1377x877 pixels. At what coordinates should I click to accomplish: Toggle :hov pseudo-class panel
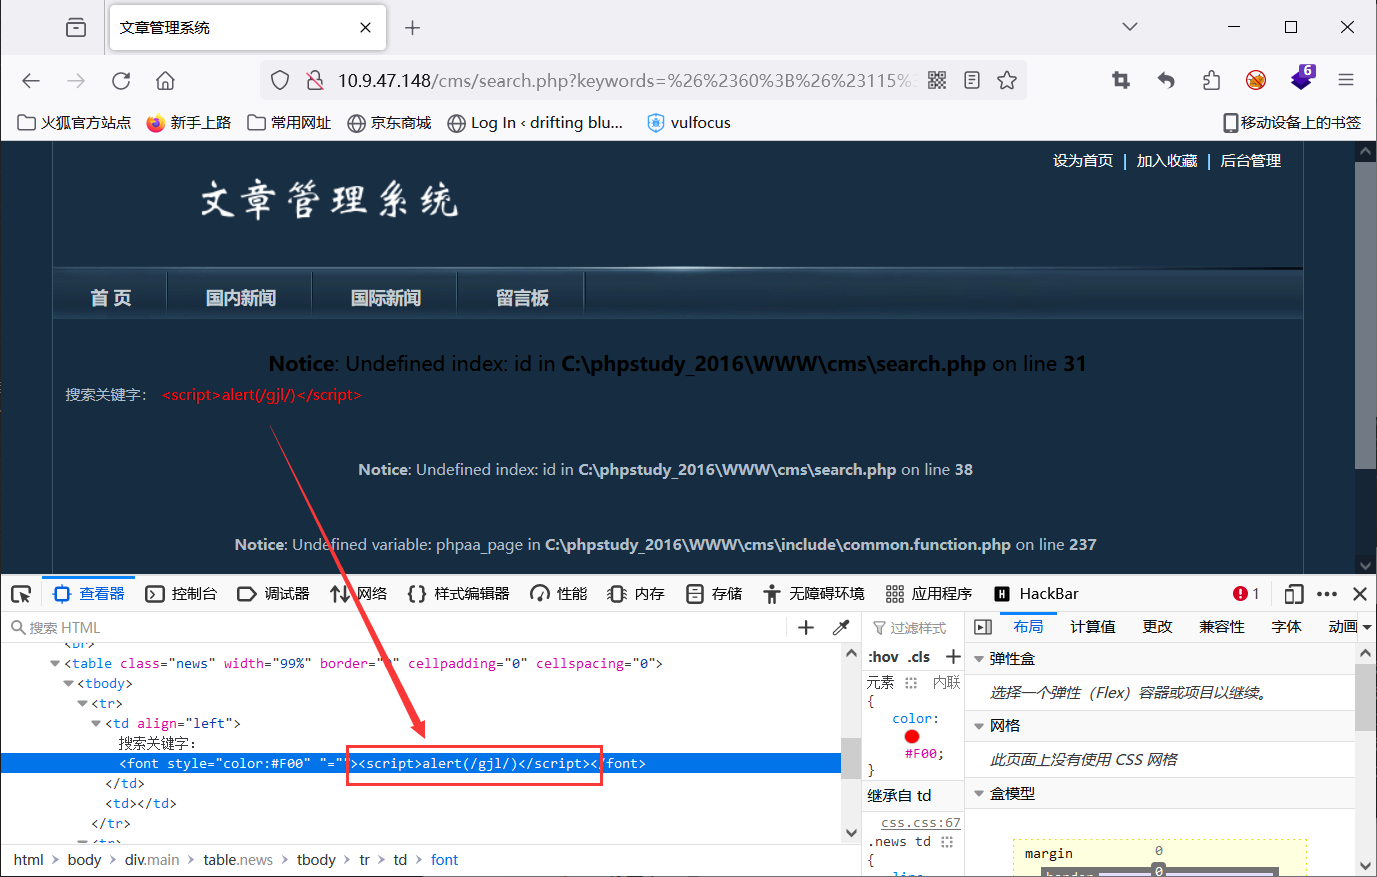click(x=884, y=657)
